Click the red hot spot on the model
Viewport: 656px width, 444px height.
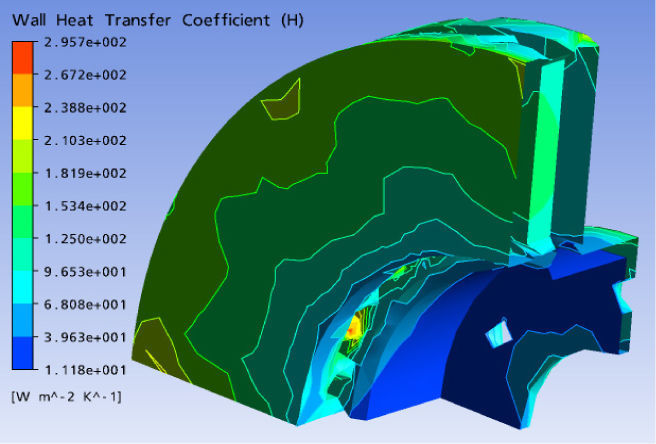point(352,327)
